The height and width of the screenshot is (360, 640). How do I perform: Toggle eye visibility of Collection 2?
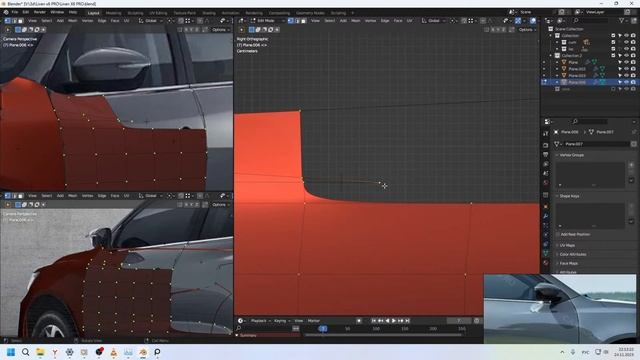click(627, 56)
